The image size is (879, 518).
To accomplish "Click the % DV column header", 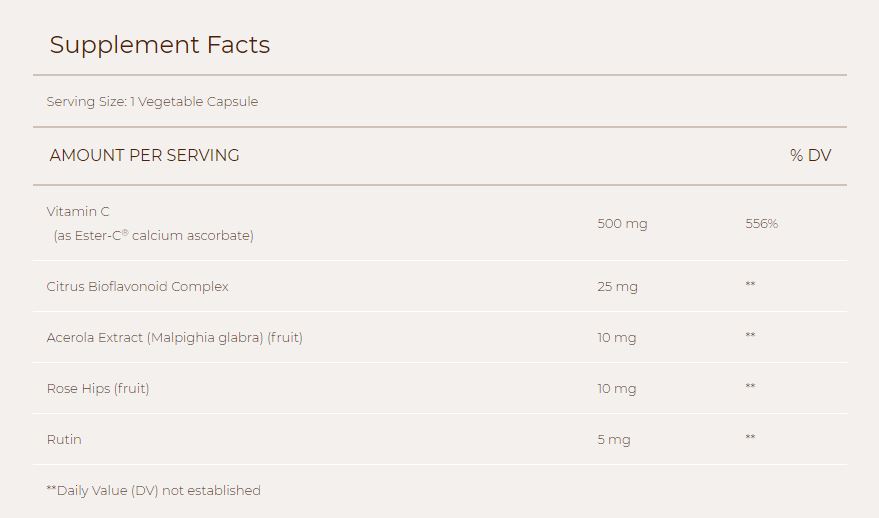I will pos(810,156).
